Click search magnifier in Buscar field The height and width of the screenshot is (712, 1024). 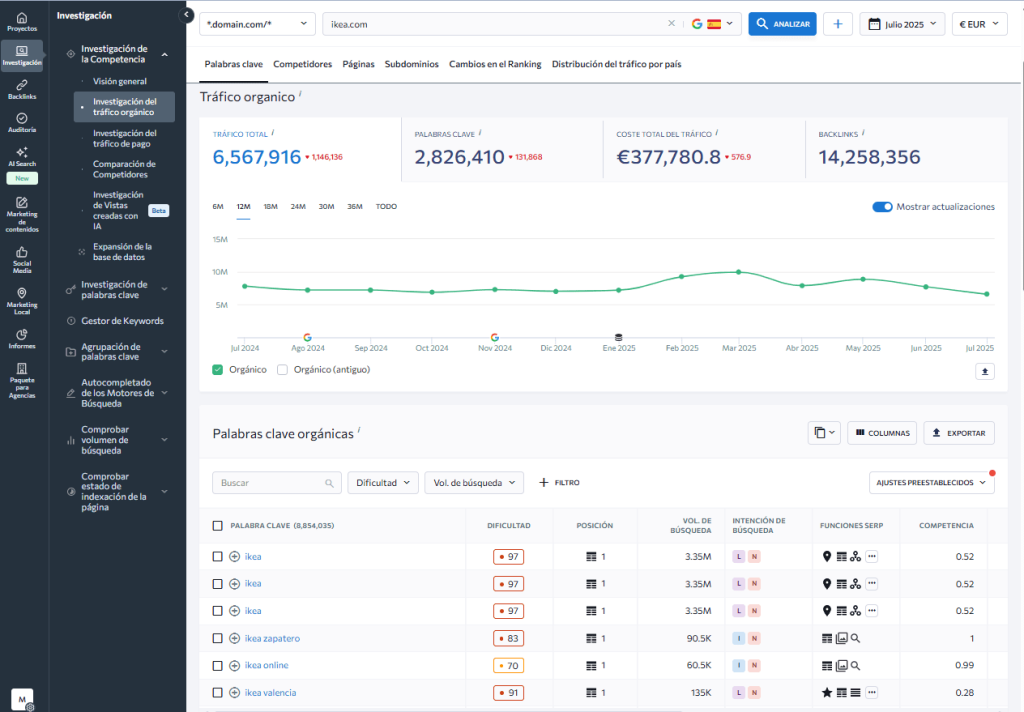pyautogui.click(x=329, y=483)
